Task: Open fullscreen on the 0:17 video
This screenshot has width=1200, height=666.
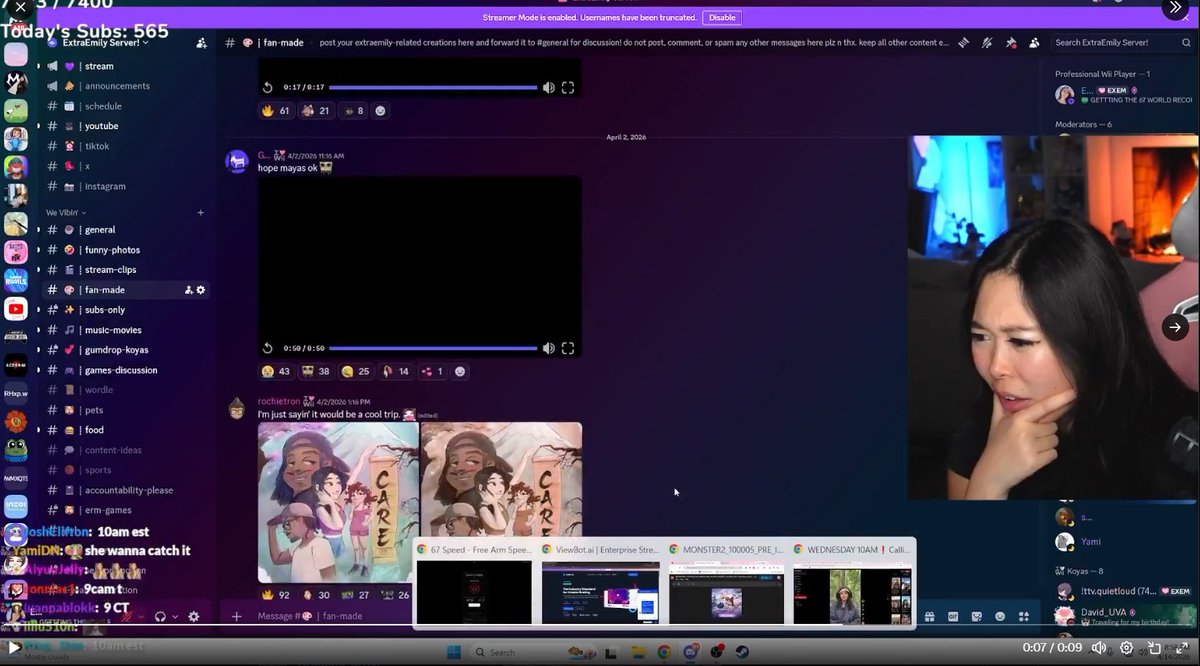Action: point(568,88)
